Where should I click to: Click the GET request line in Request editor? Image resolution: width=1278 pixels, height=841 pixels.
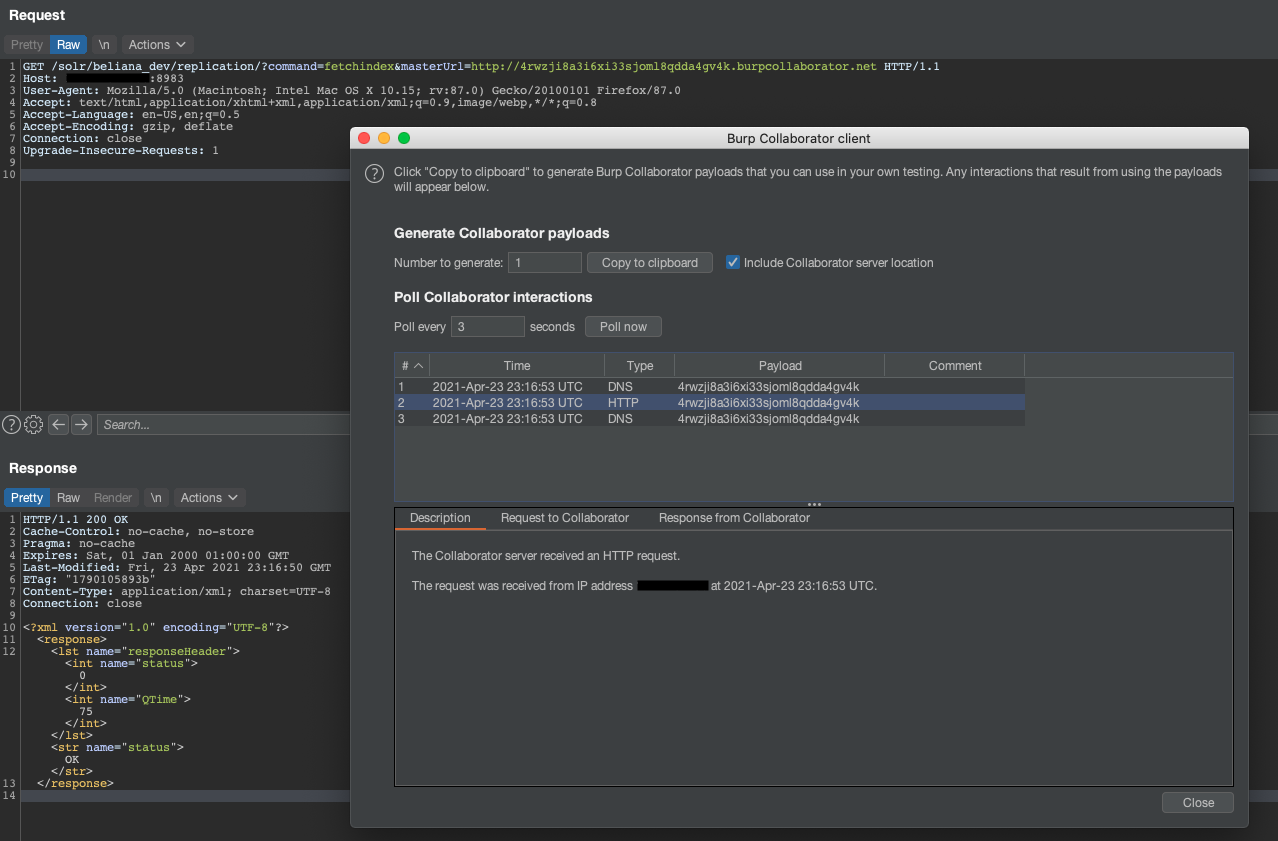(x=481, y=66)
